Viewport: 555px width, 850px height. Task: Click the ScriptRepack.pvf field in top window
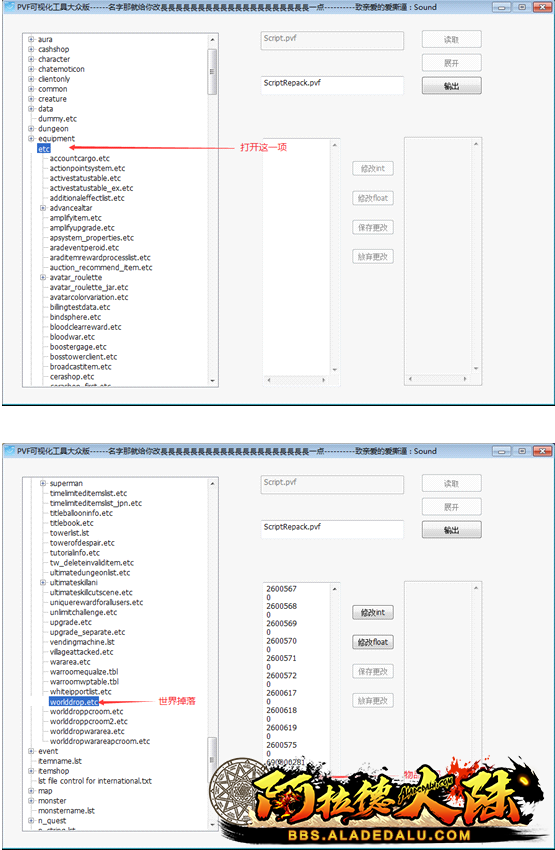click(x=332, y=85)
